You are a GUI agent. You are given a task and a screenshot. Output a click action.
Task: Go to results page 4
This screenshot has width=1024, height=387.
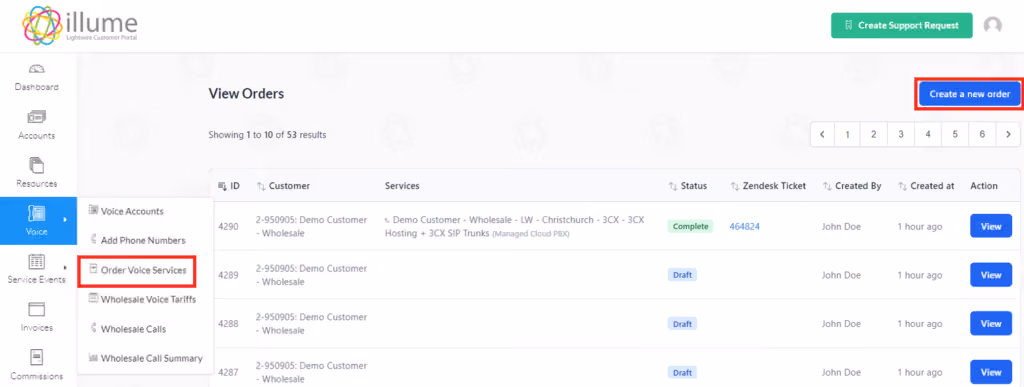[x=927, y=134]
